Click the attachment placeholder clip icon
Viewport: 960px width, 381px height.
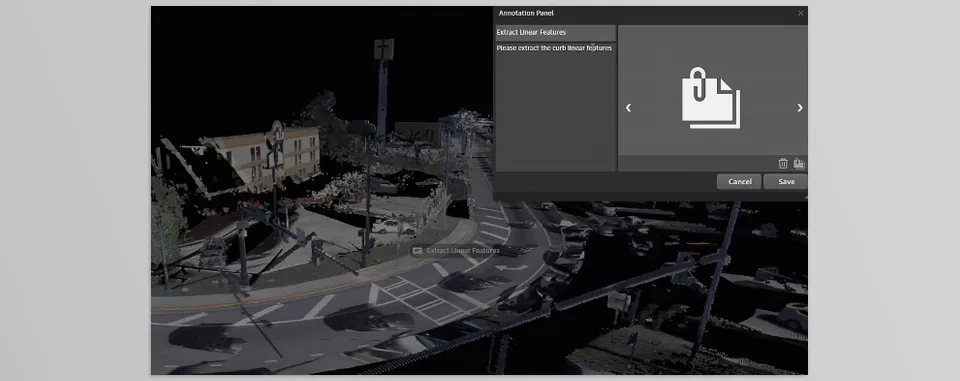point(711,98)
